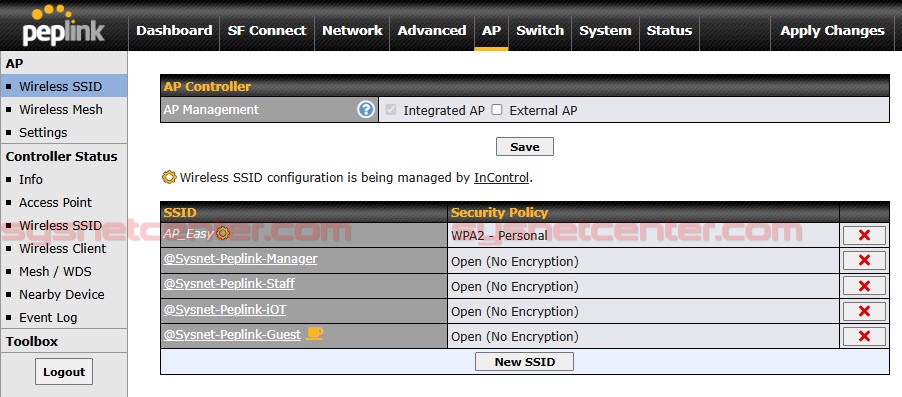Open the Switch tab
Screen dimensions: 902x397
click(540, 30)
